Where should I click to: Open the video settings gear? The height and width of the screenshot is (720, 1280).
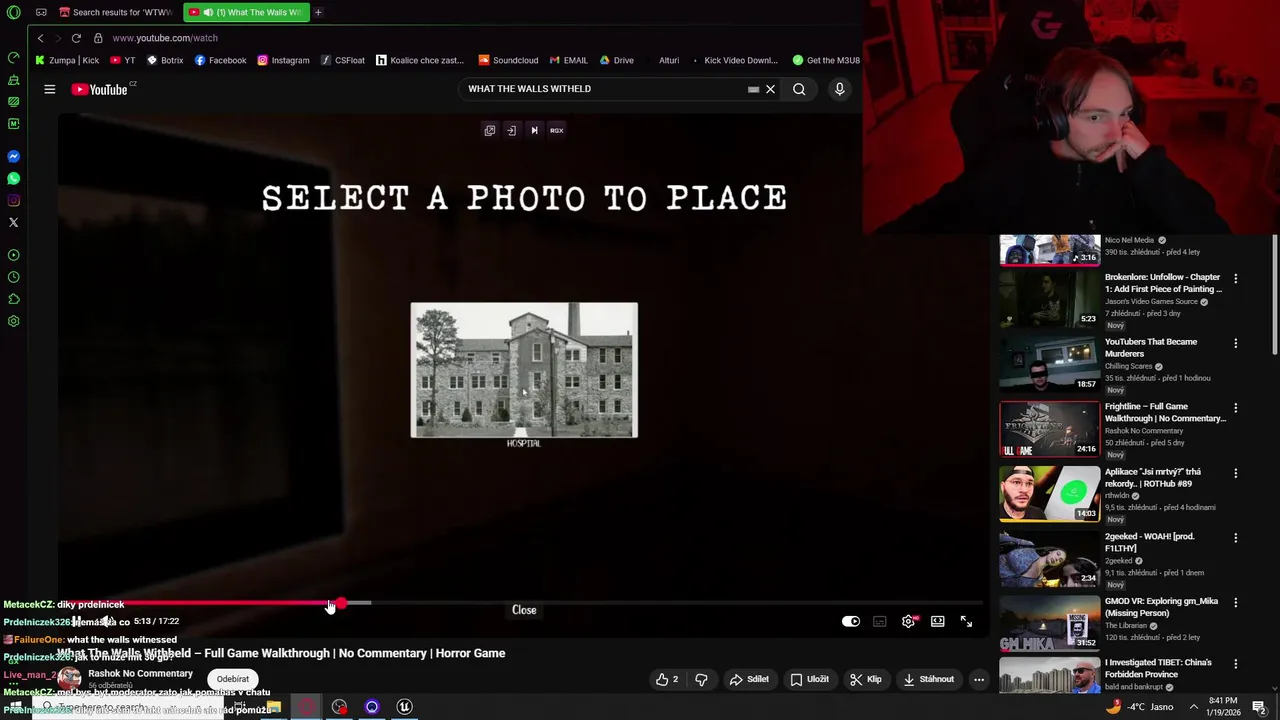908,621
